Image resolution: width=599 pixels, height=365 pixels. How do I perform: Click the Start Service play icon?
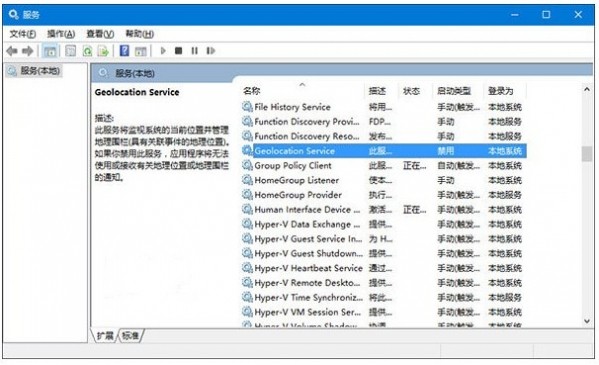point(163,50)
